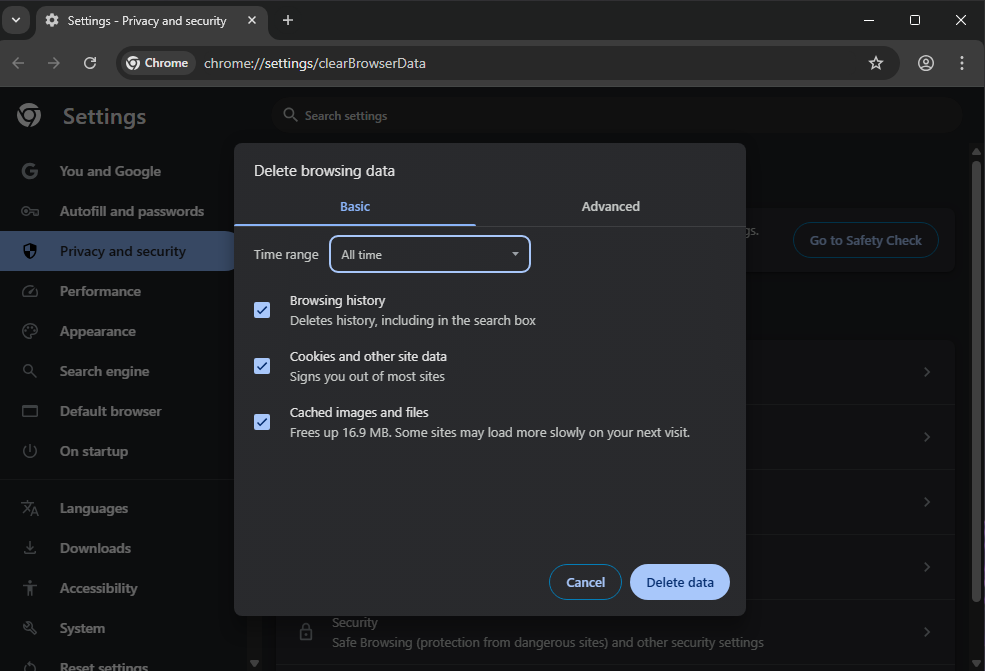The image size is (985, 671).
Task: Open a new tab with plus button
Action: pyautogui.click(x=288, y=20)
